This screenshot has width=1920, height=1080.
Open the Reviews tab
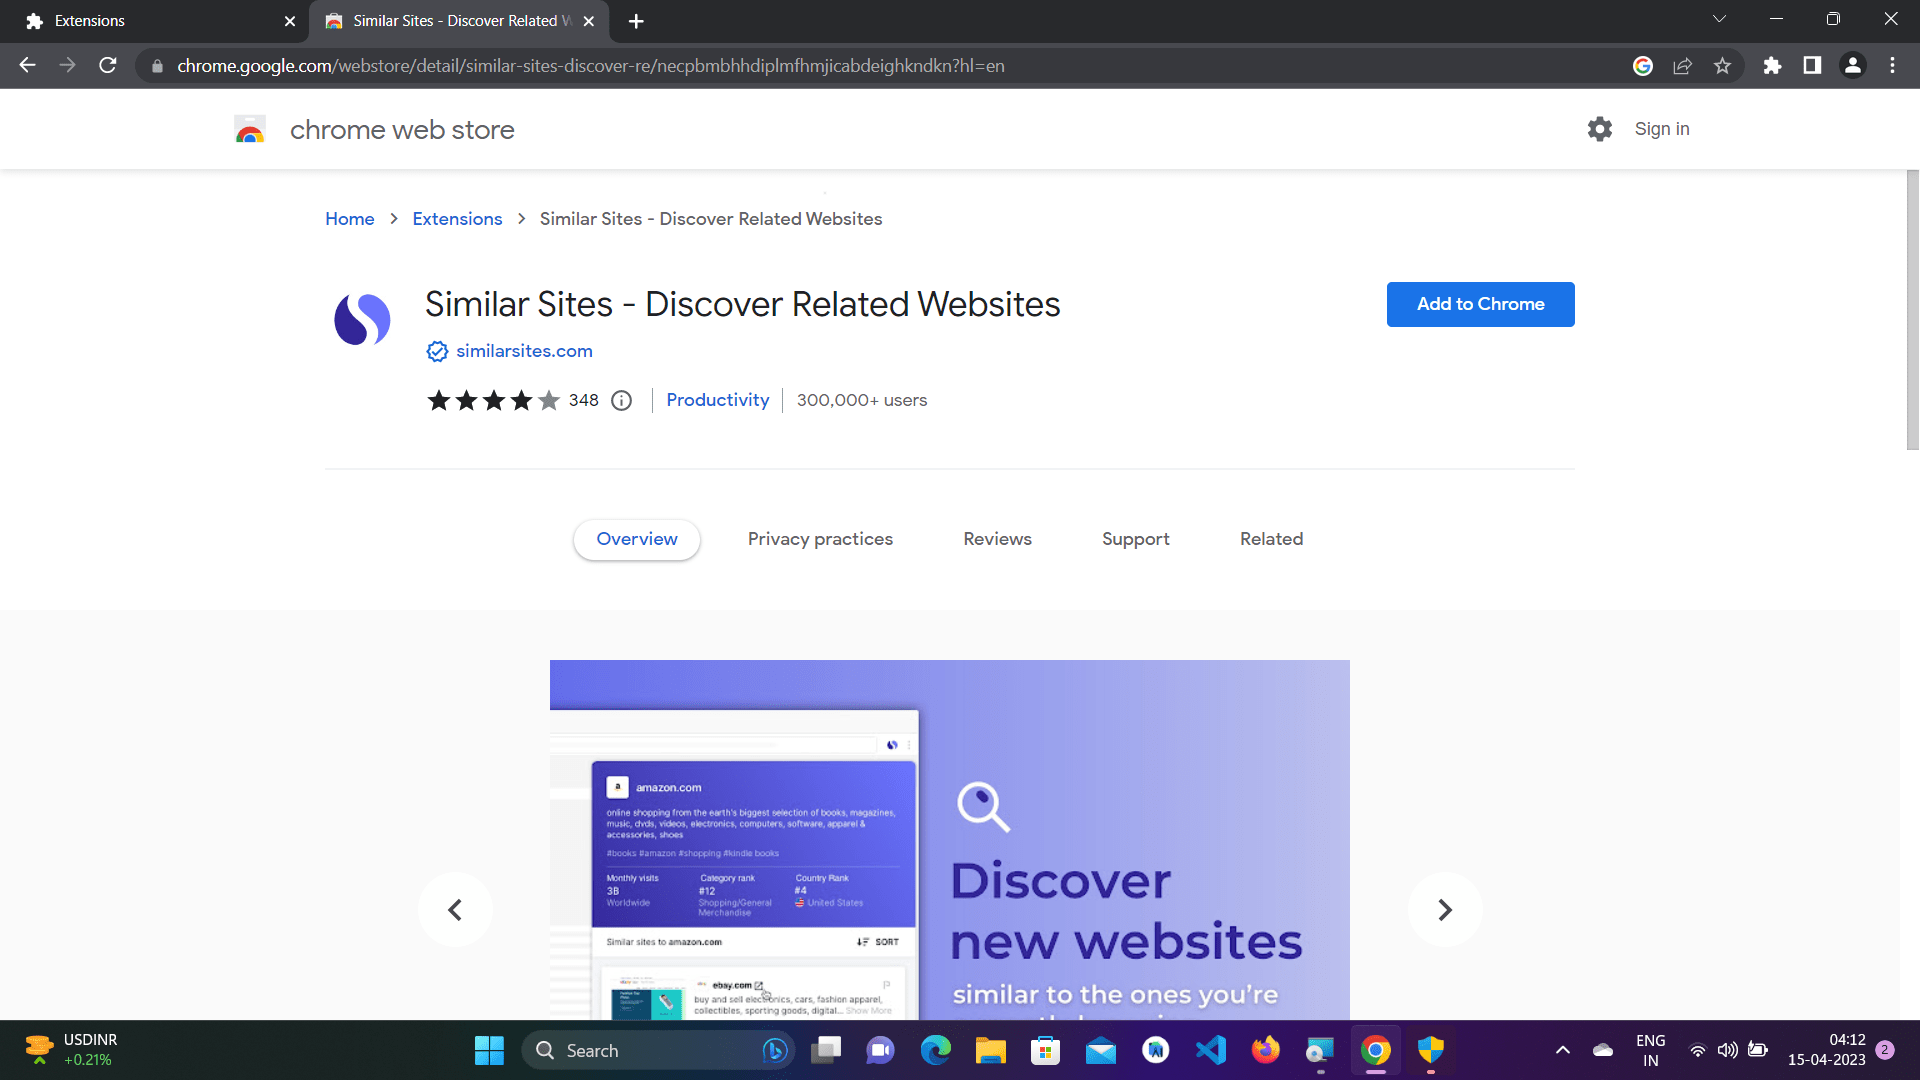[997, 539]
